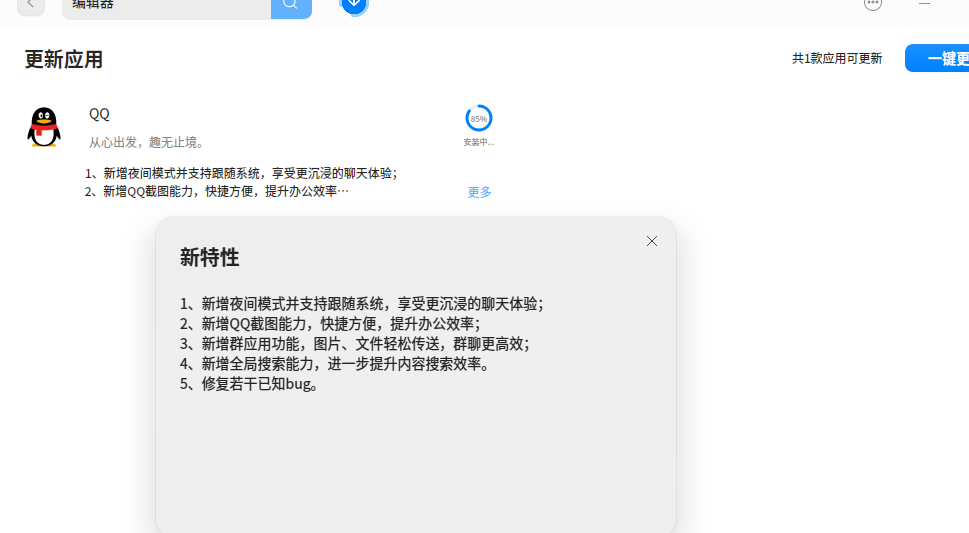Open the QQ app name link
This screenshot has height=533, width=969.
click(x=99, y=114)
